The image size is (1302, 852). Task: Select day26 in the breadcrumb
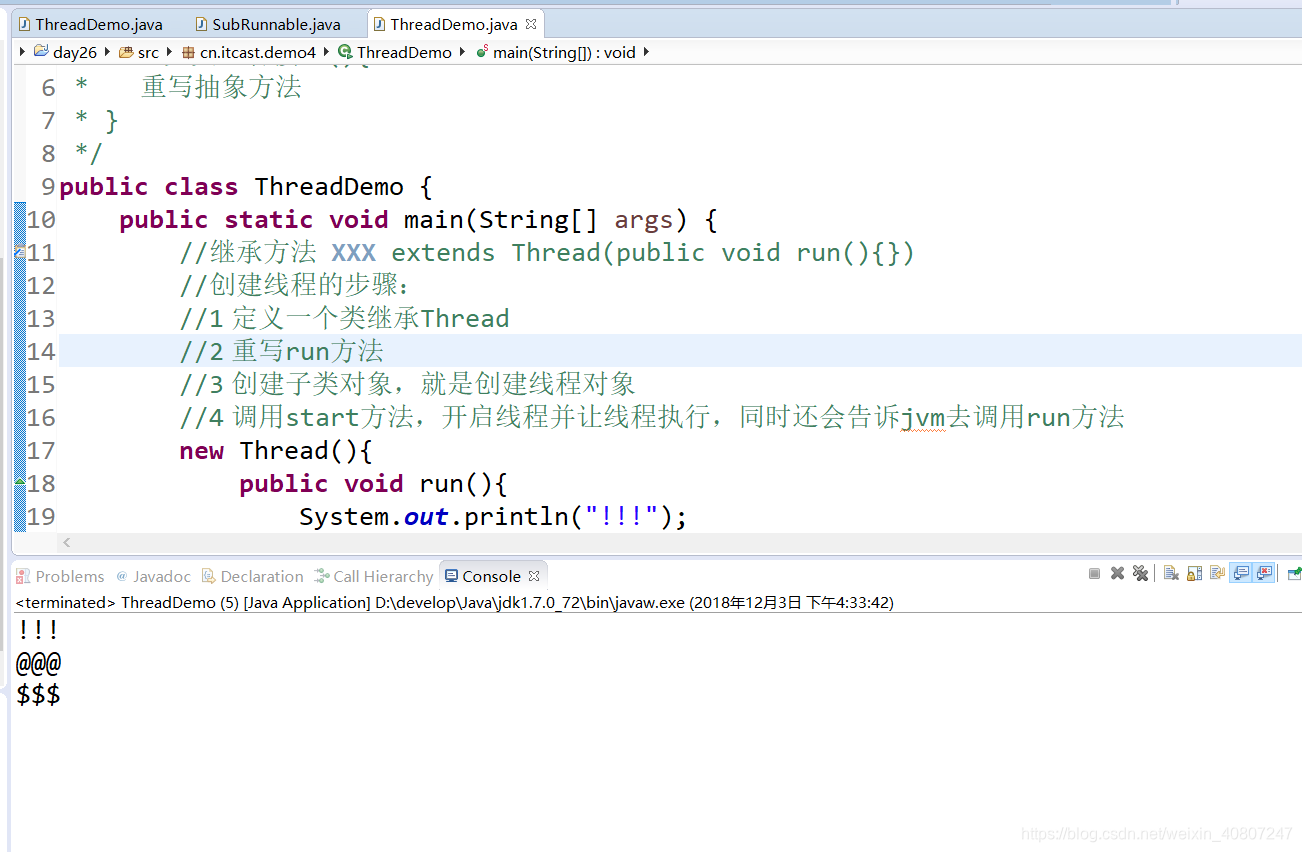(x=75, y=52)
